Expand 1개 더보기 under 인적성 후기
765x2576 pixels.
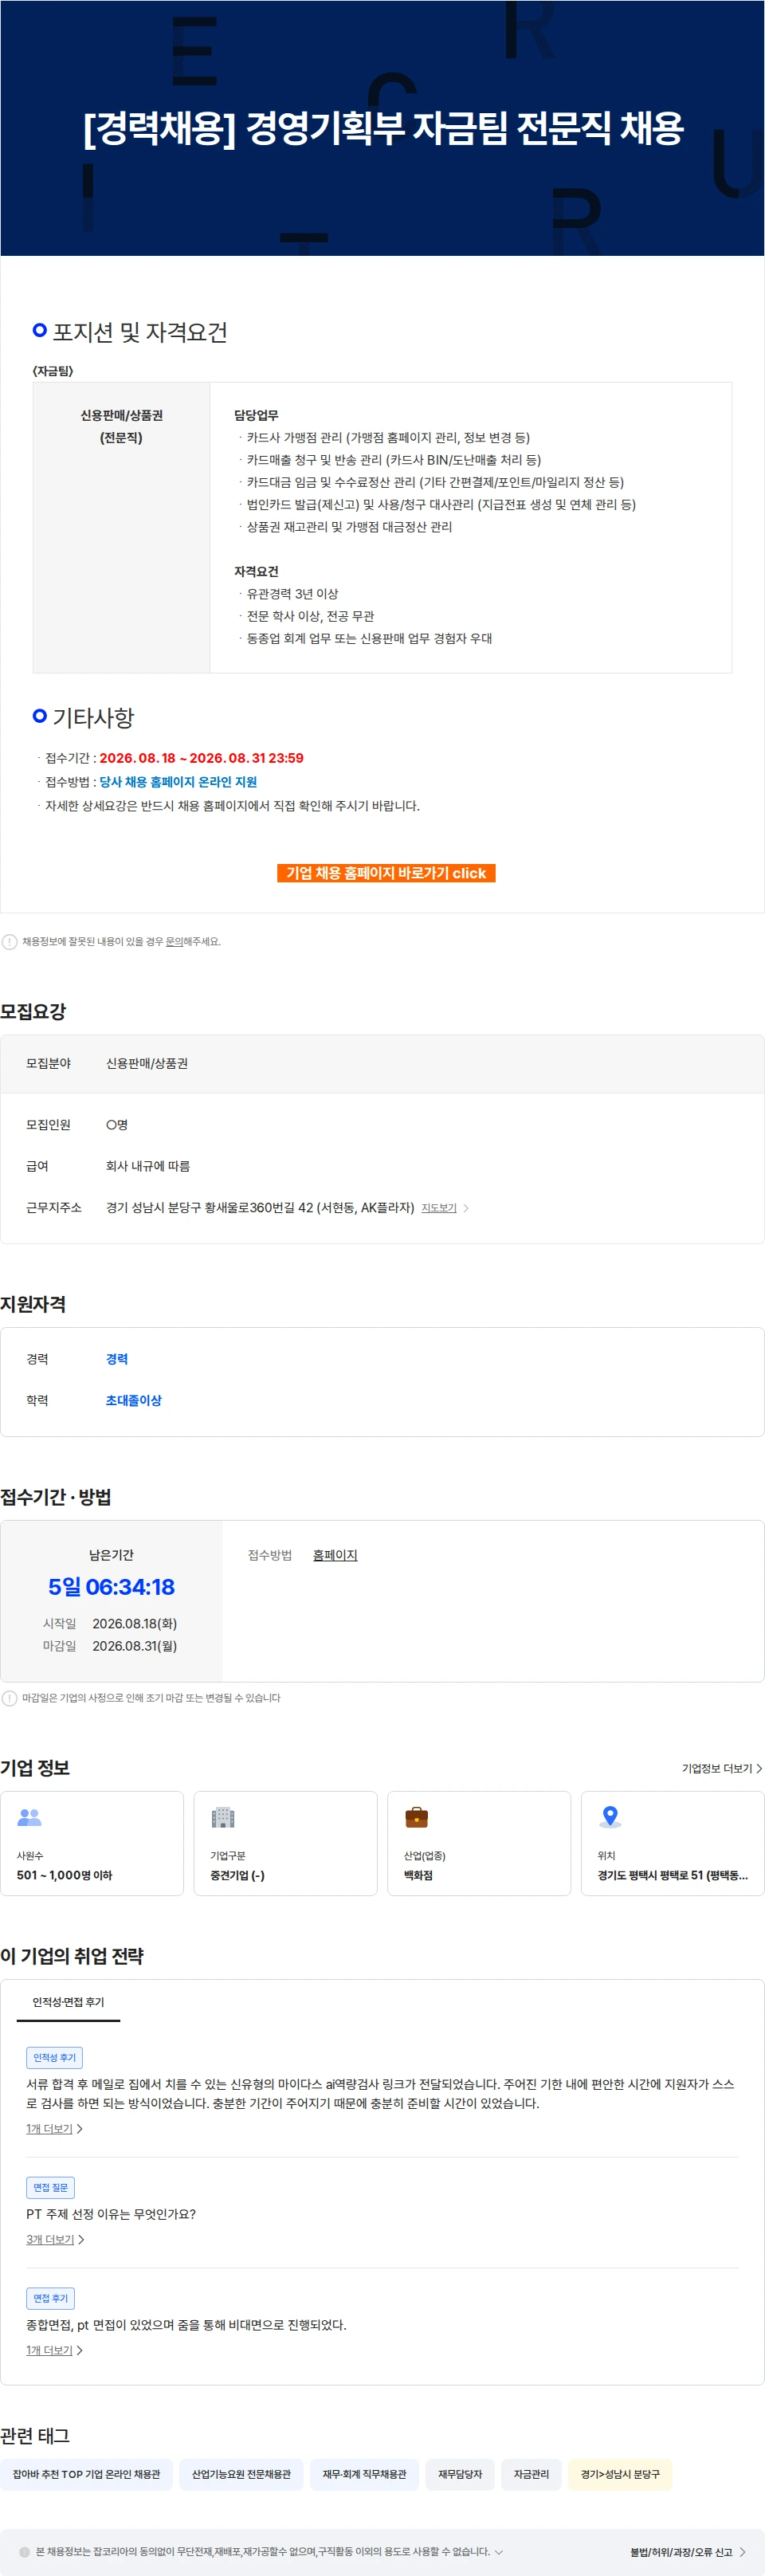coord(54,2129)
